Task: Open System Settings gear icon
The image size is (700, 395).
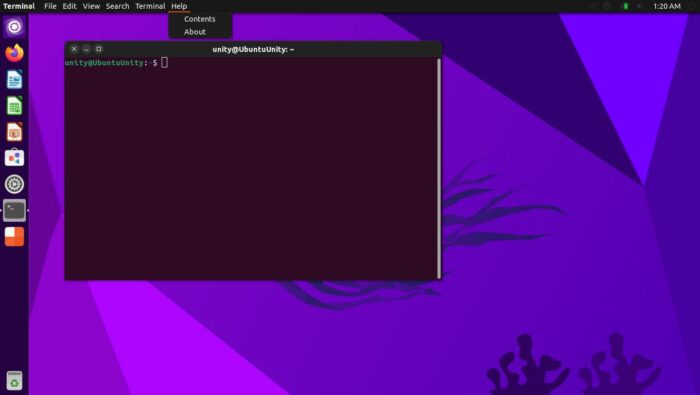Action: (x=14, y=184)
